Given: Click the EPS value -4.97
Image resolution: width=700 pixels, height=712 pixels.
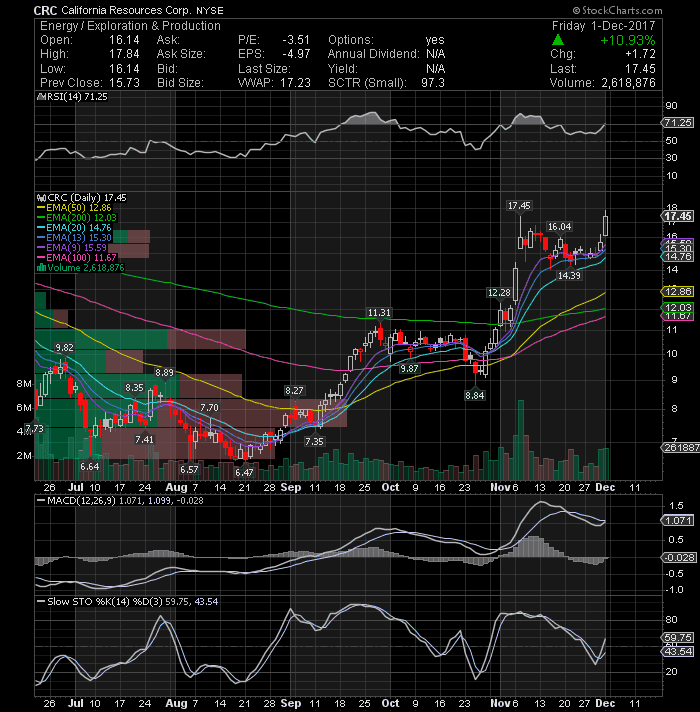Looking at the screenshot, I should click(x=296, y=54).
